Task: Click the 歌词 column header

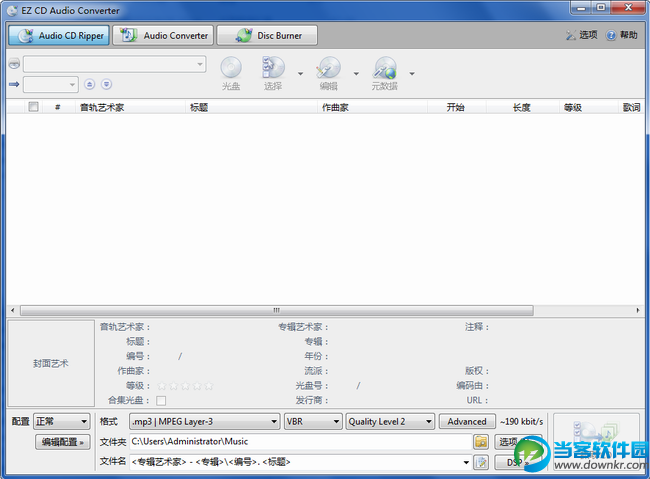Action: tap(631, 107)
